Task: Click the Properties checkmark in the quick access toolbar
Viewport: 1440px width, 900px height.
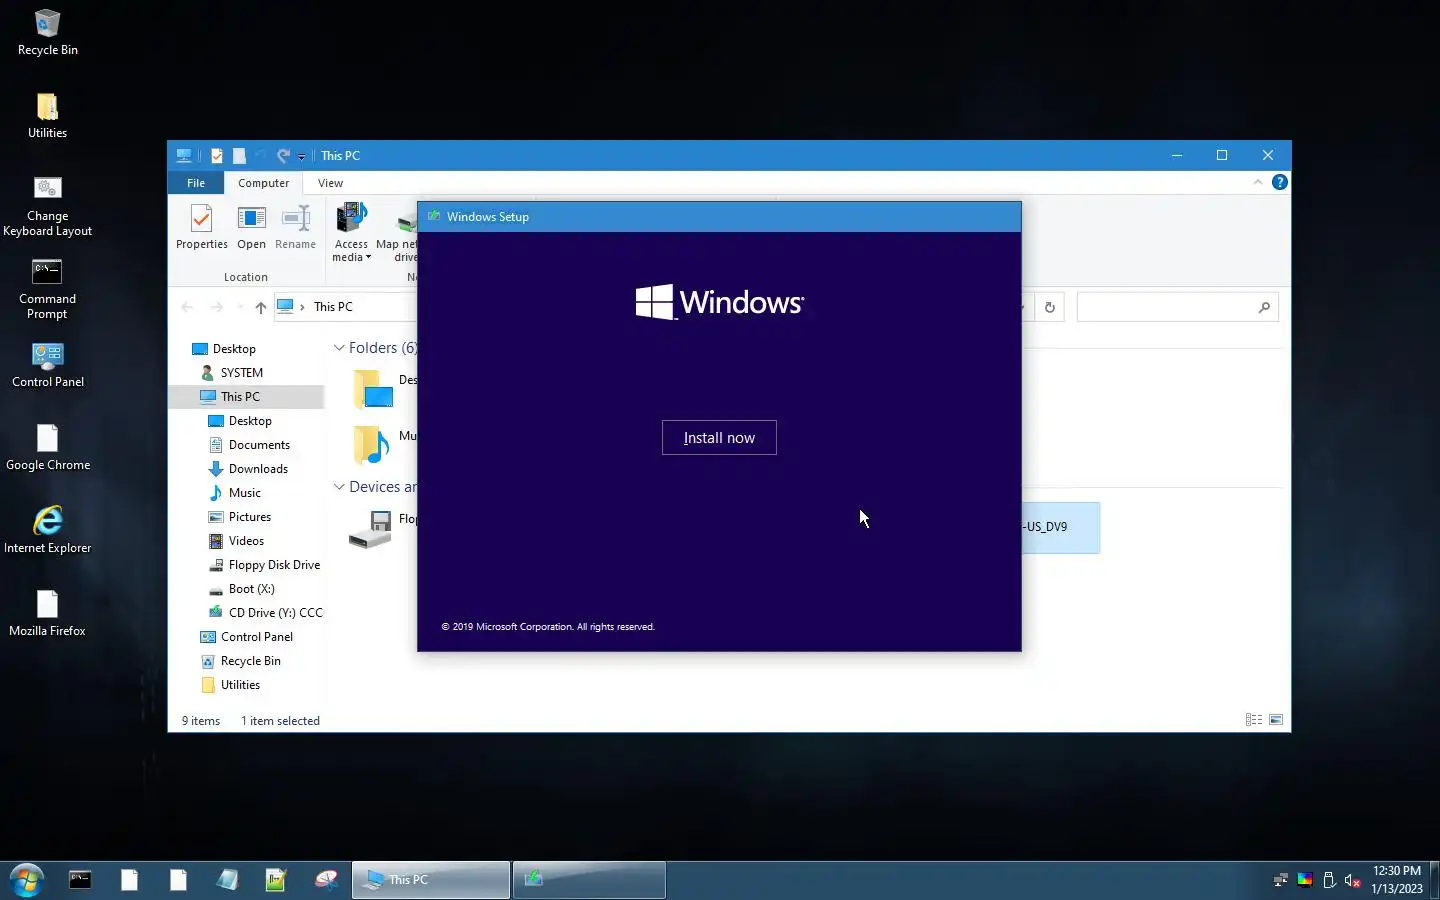Action: coord(216,156)
